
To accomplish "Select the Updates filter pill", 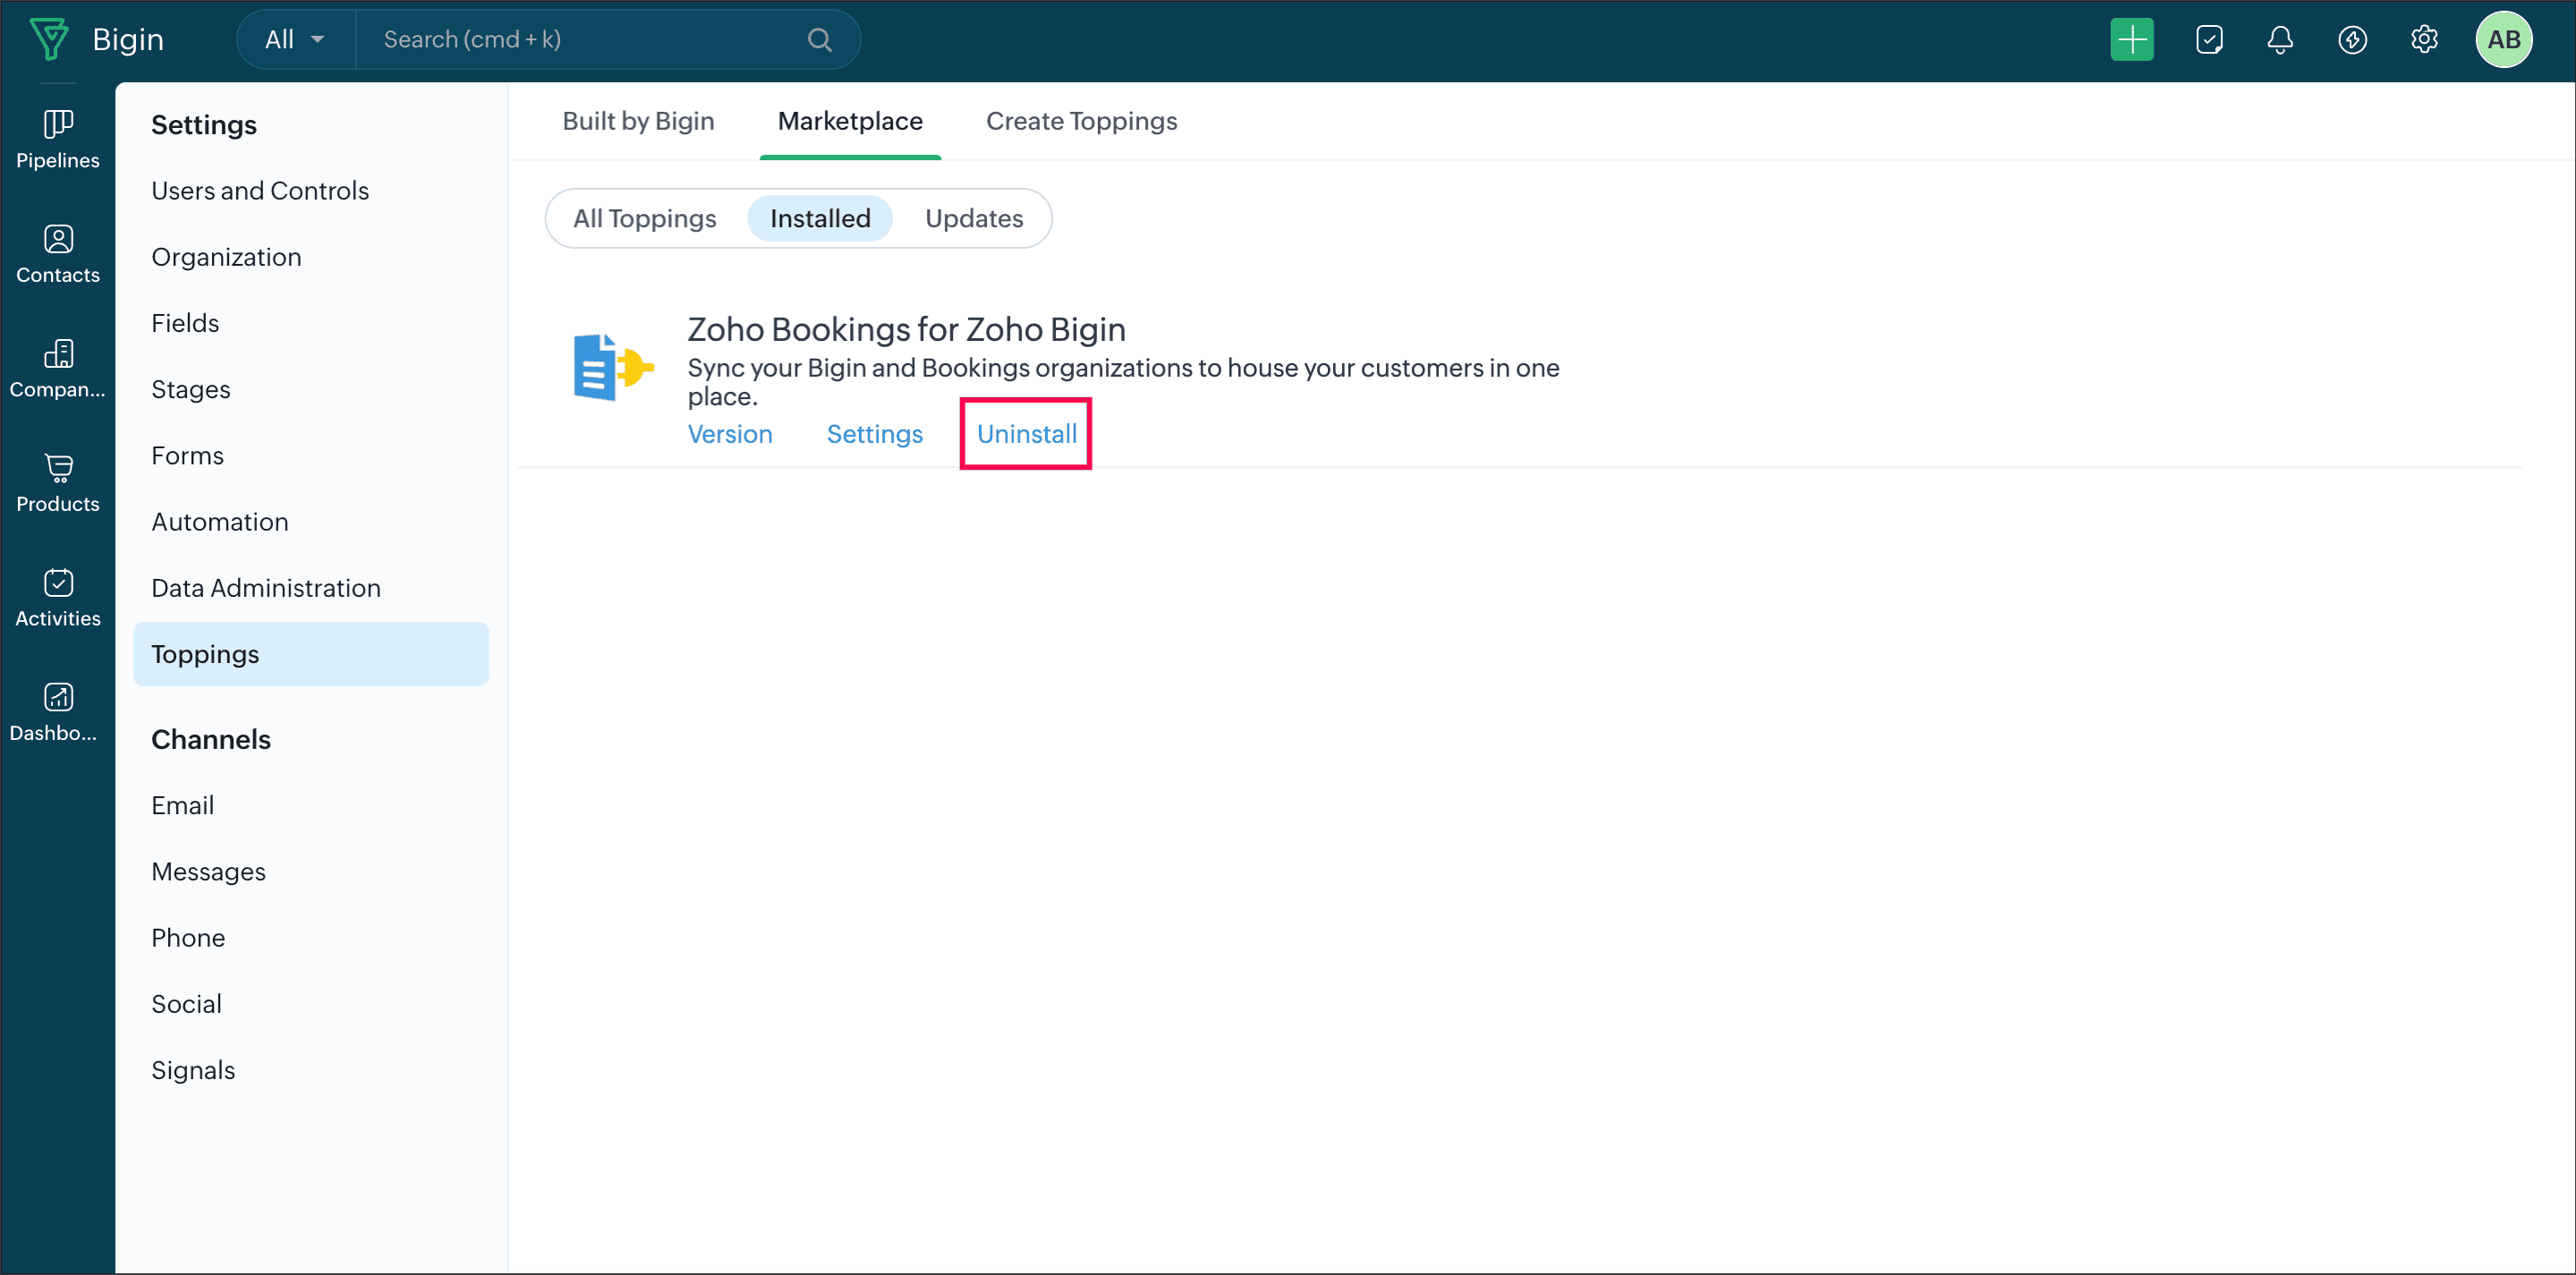I will (973, 218).
